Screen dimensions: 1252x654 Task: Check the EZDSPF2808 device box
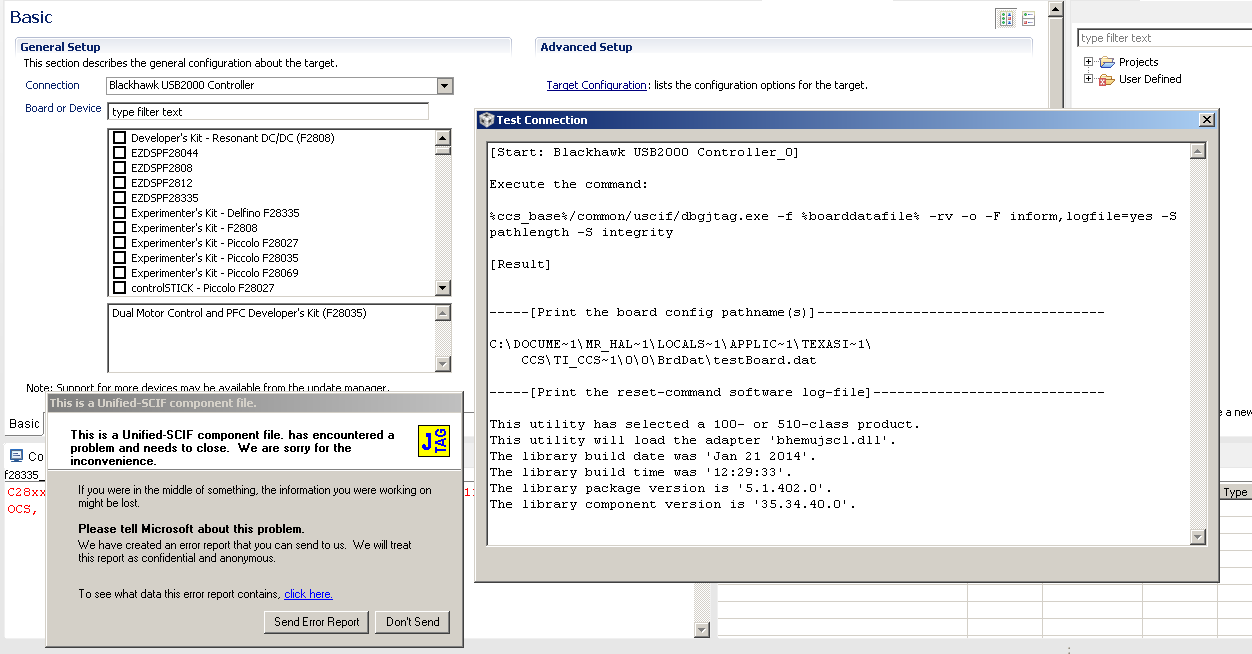tap(120, 168)
